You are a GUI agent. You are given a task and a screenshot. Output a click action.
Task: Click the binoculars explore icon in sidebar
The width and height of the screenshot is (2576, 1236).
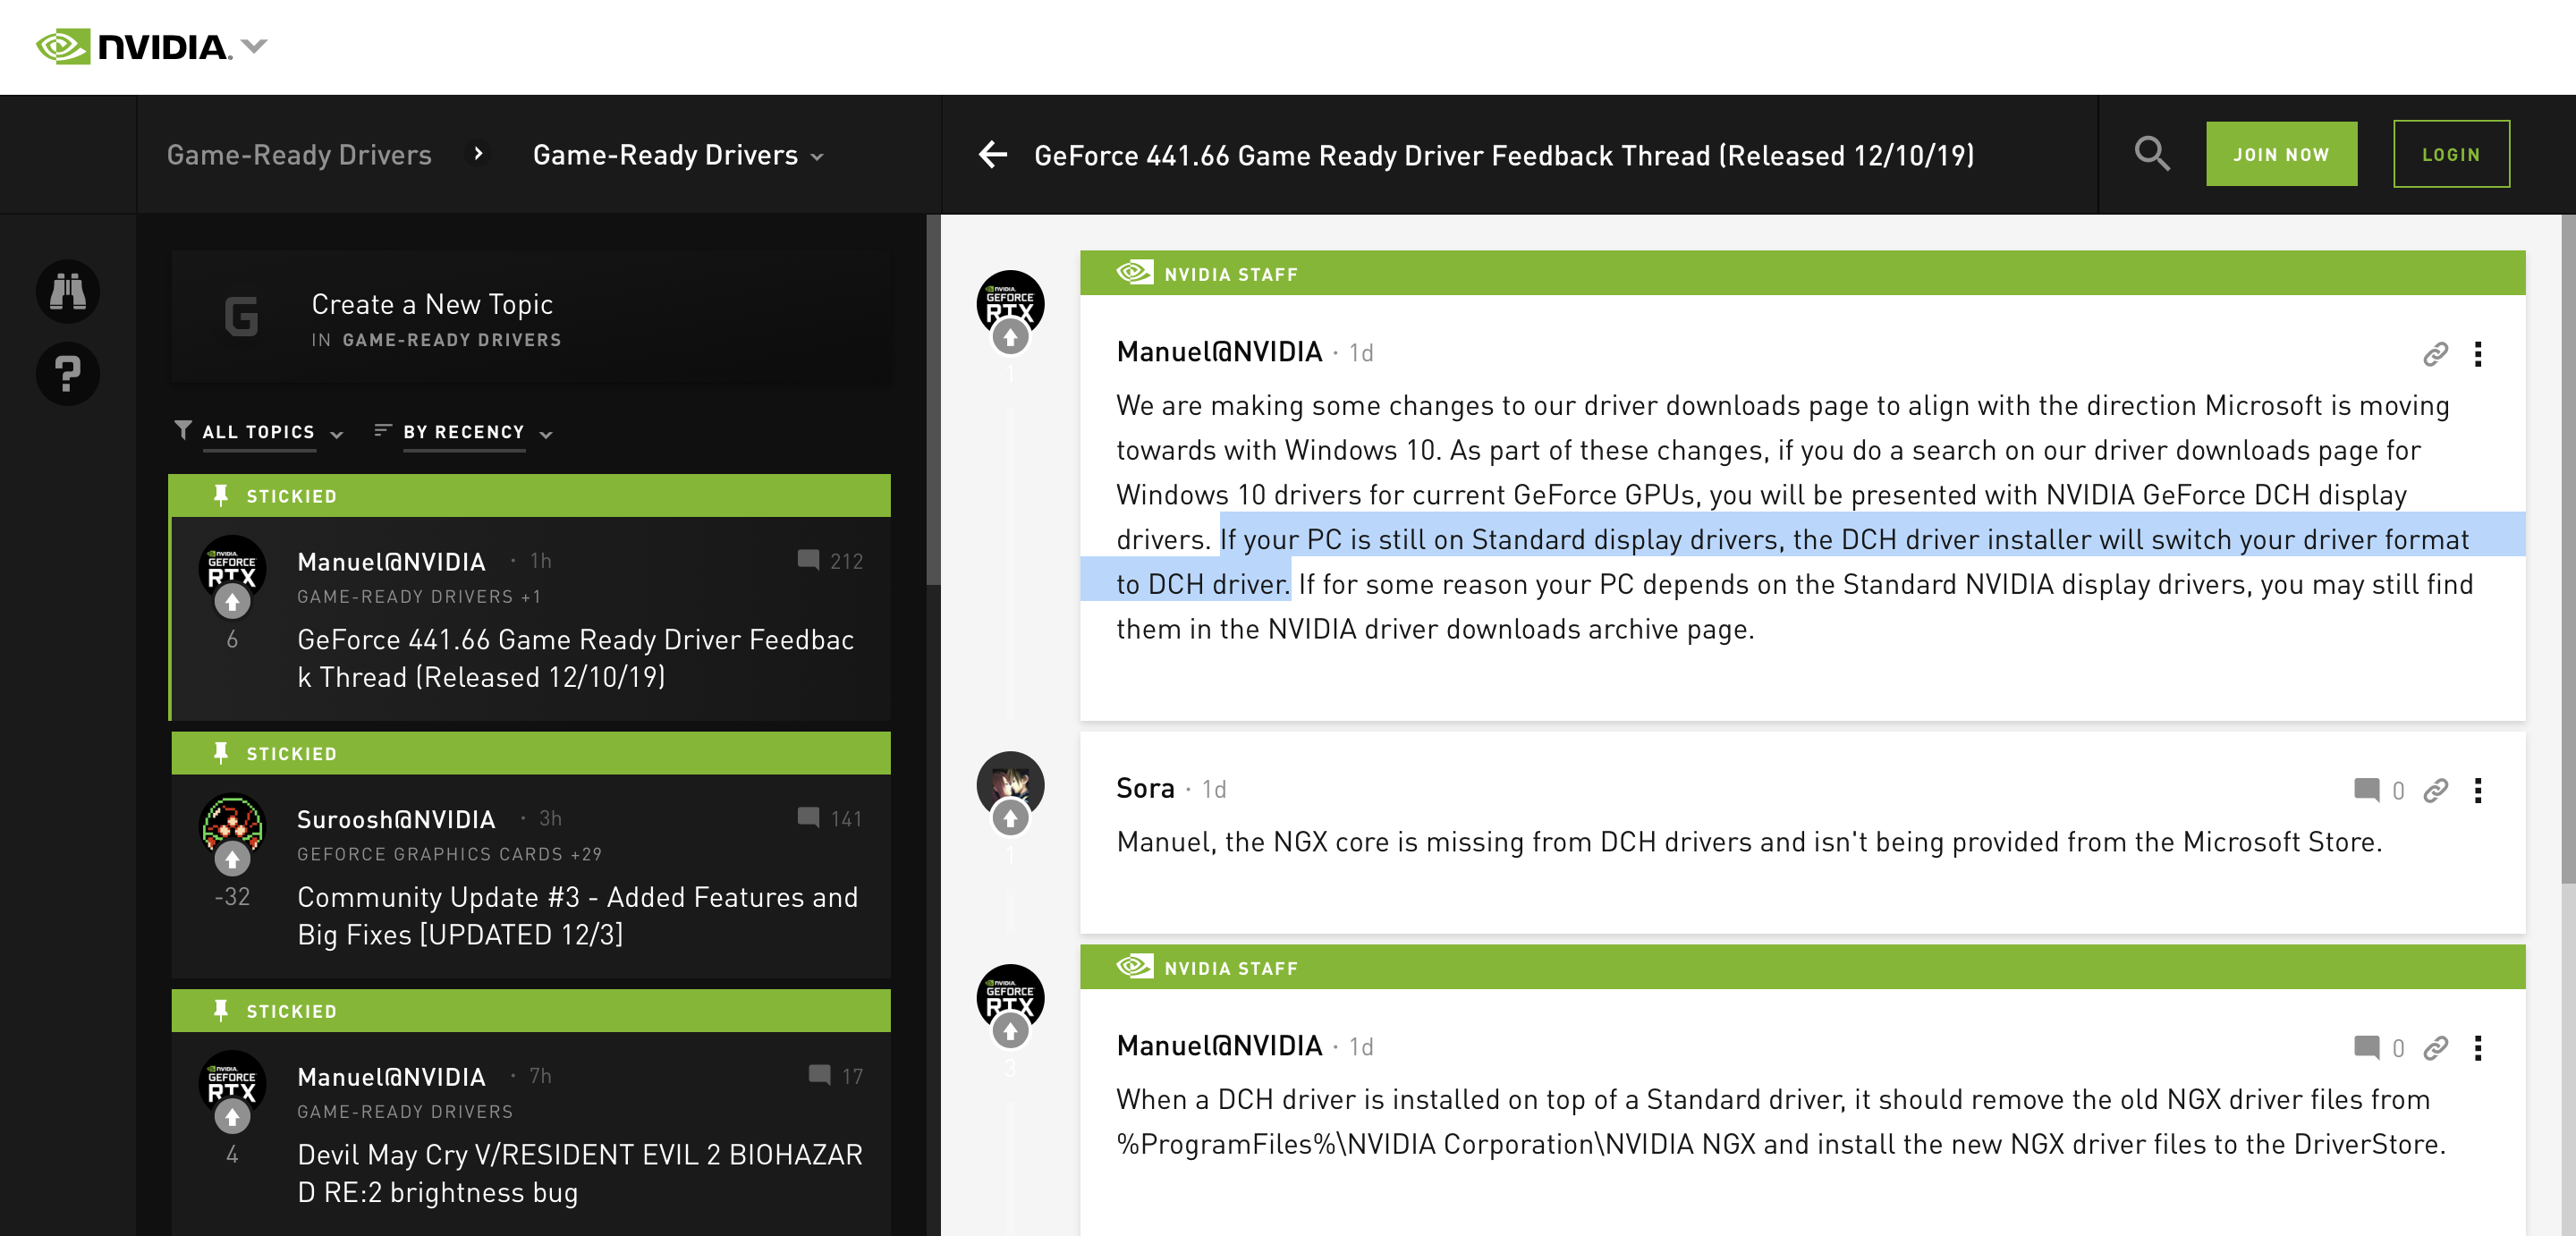pyautogui.click(x=67, y=292)
